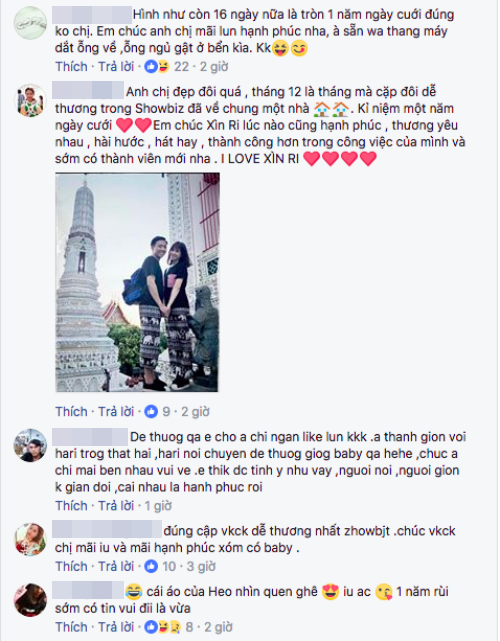The image size is (500, 641).
Task: Click Trả lời under 'De thuong qa' comment
Action: [116, 506]
